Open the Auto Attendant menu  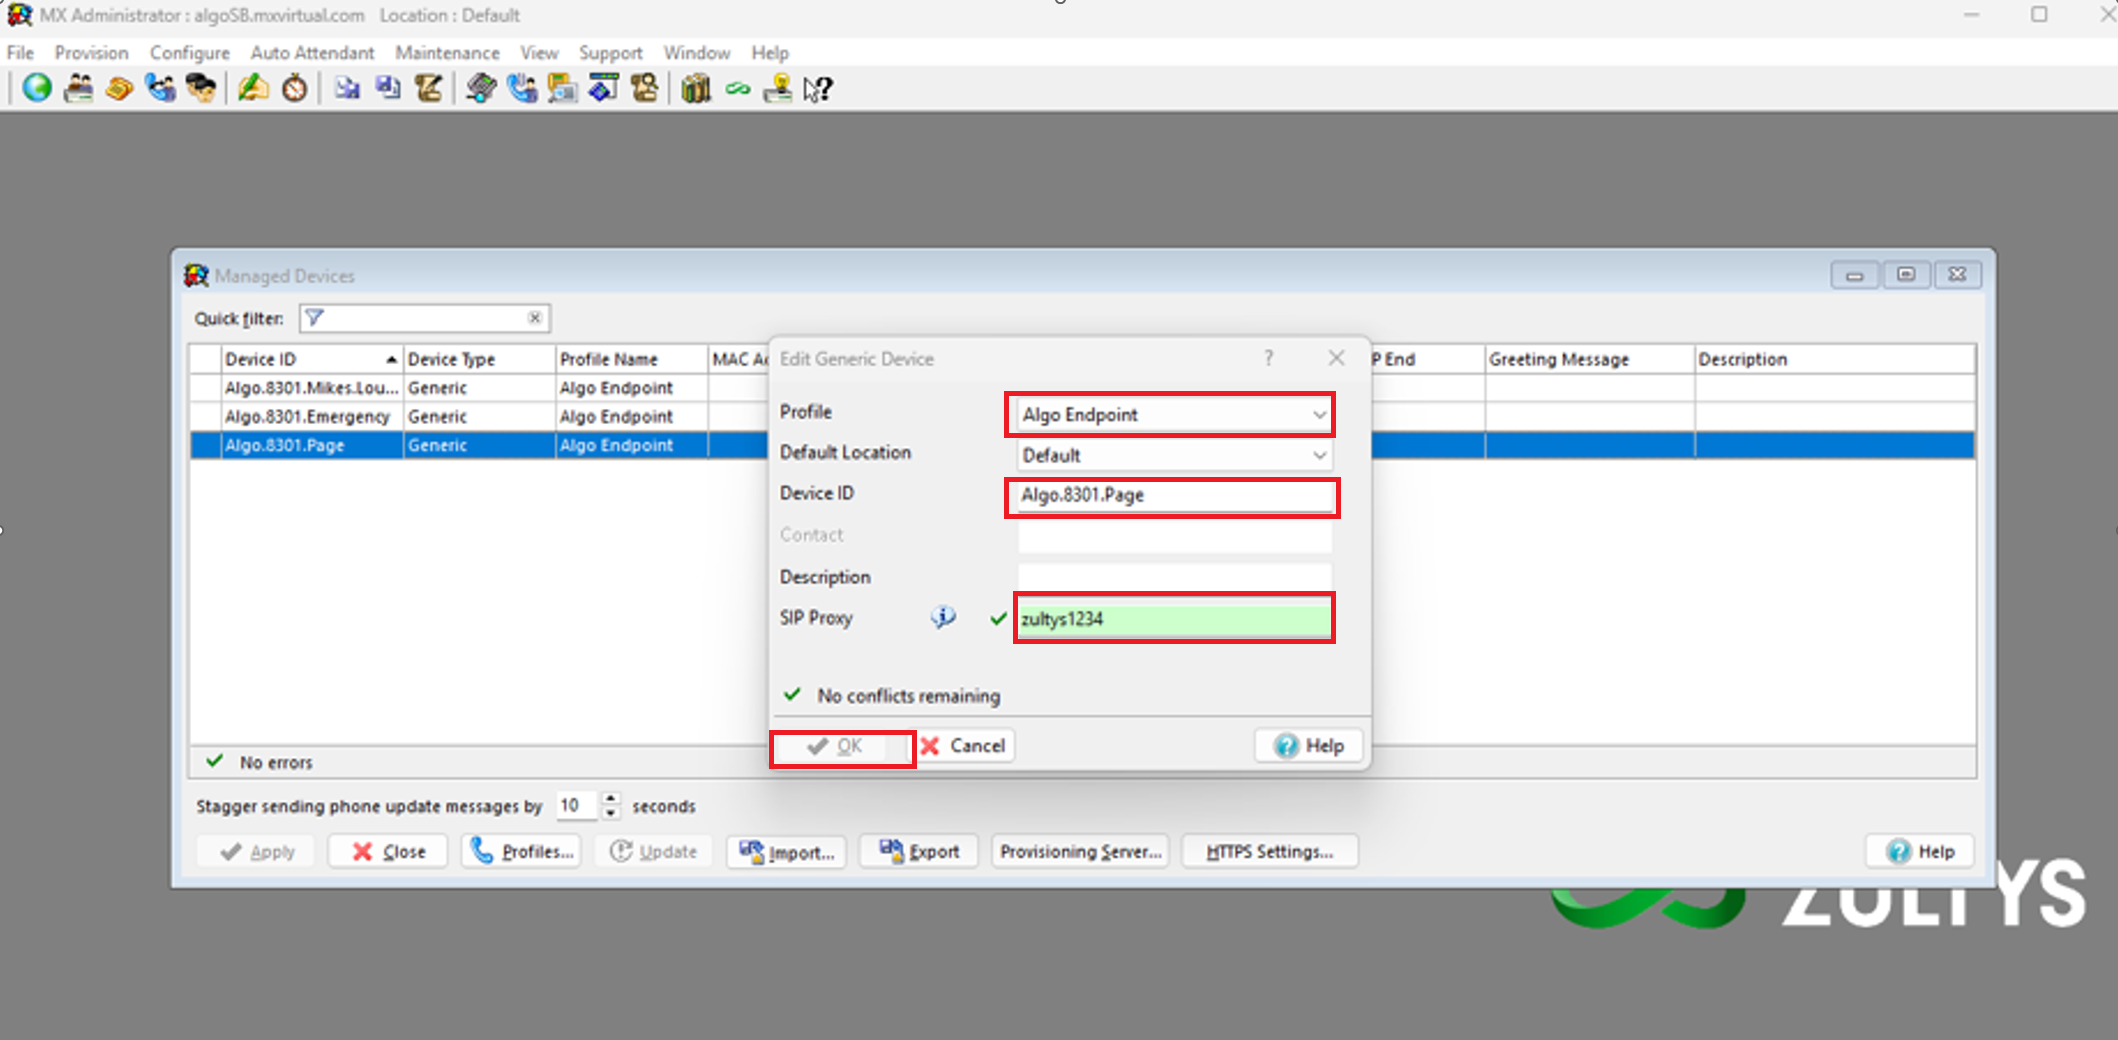click(x=312, y=53)
